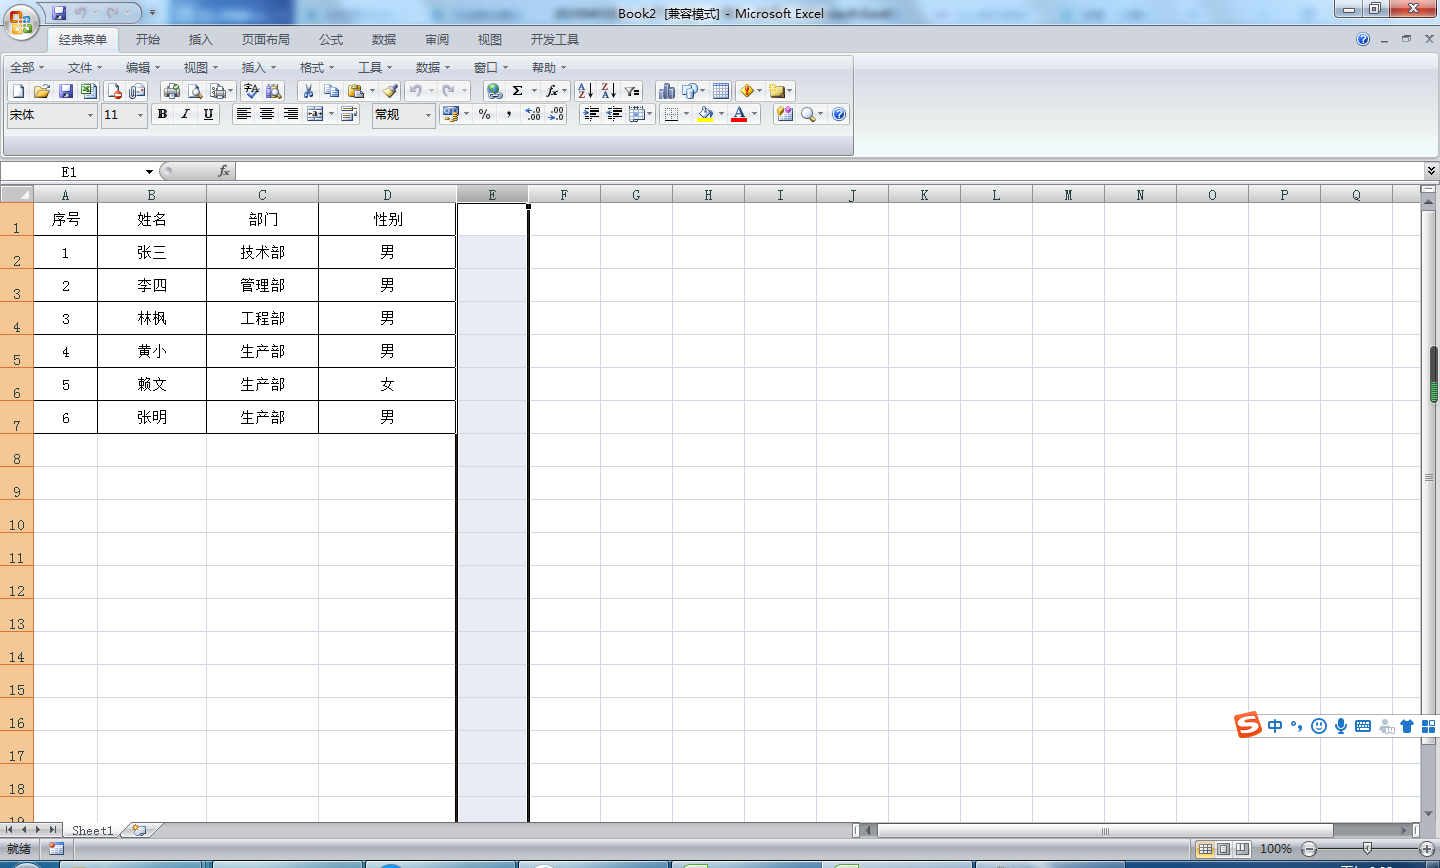Insert a hyperlink using the globe icon
Screen dimensions: 1440x868
495,91
